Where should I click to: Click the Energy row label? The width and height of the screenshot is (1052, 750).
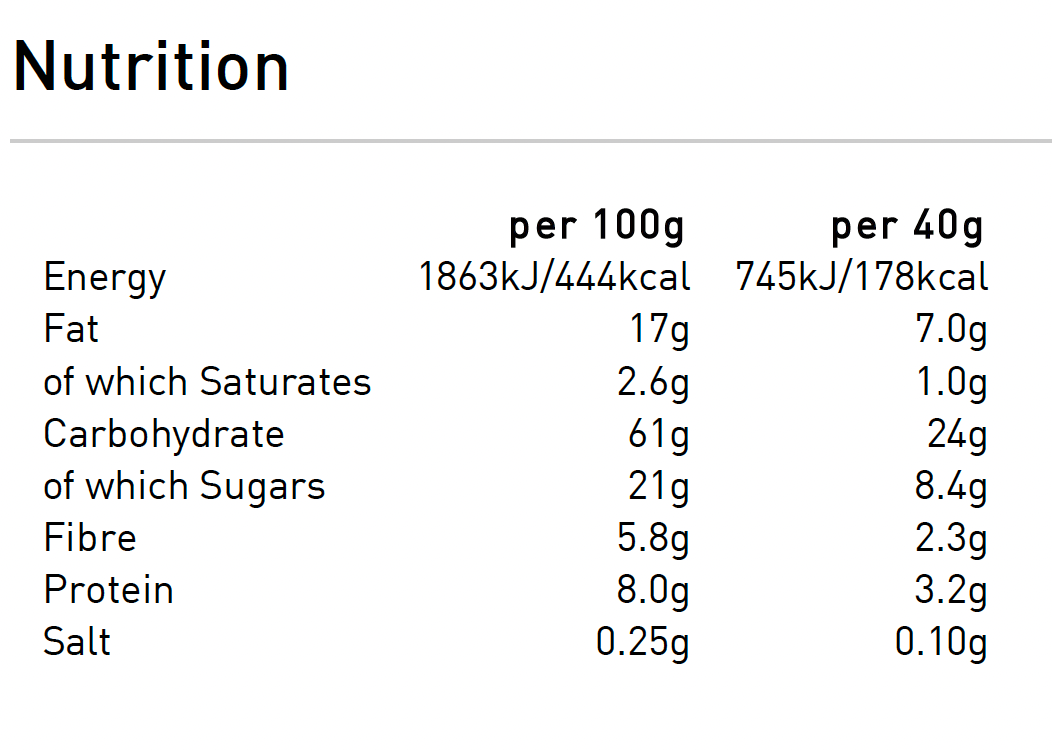(x=105, y=278)
